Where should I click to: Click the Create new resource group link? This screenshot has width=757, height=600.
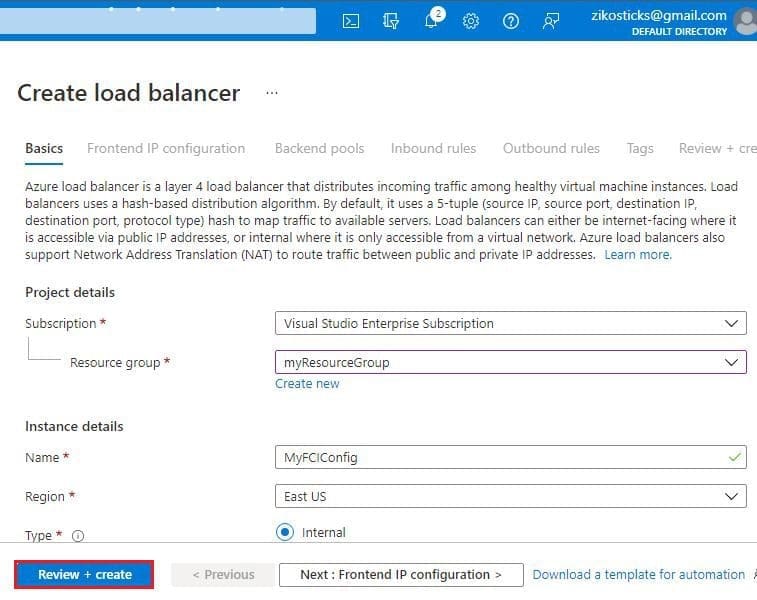(307, 384)
